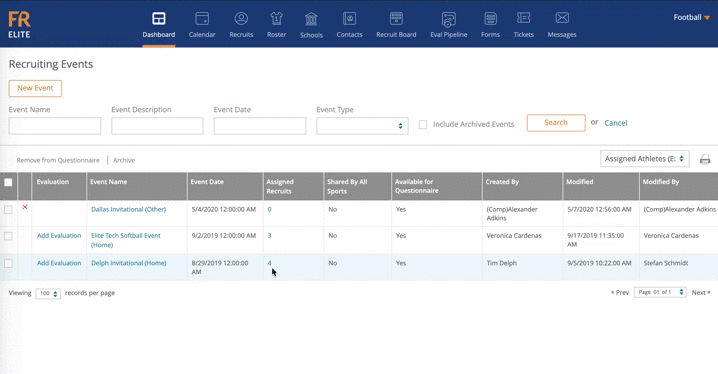Open the Tickets icon
This screenshot has width=718, height=374.
[x=523, y=18]
